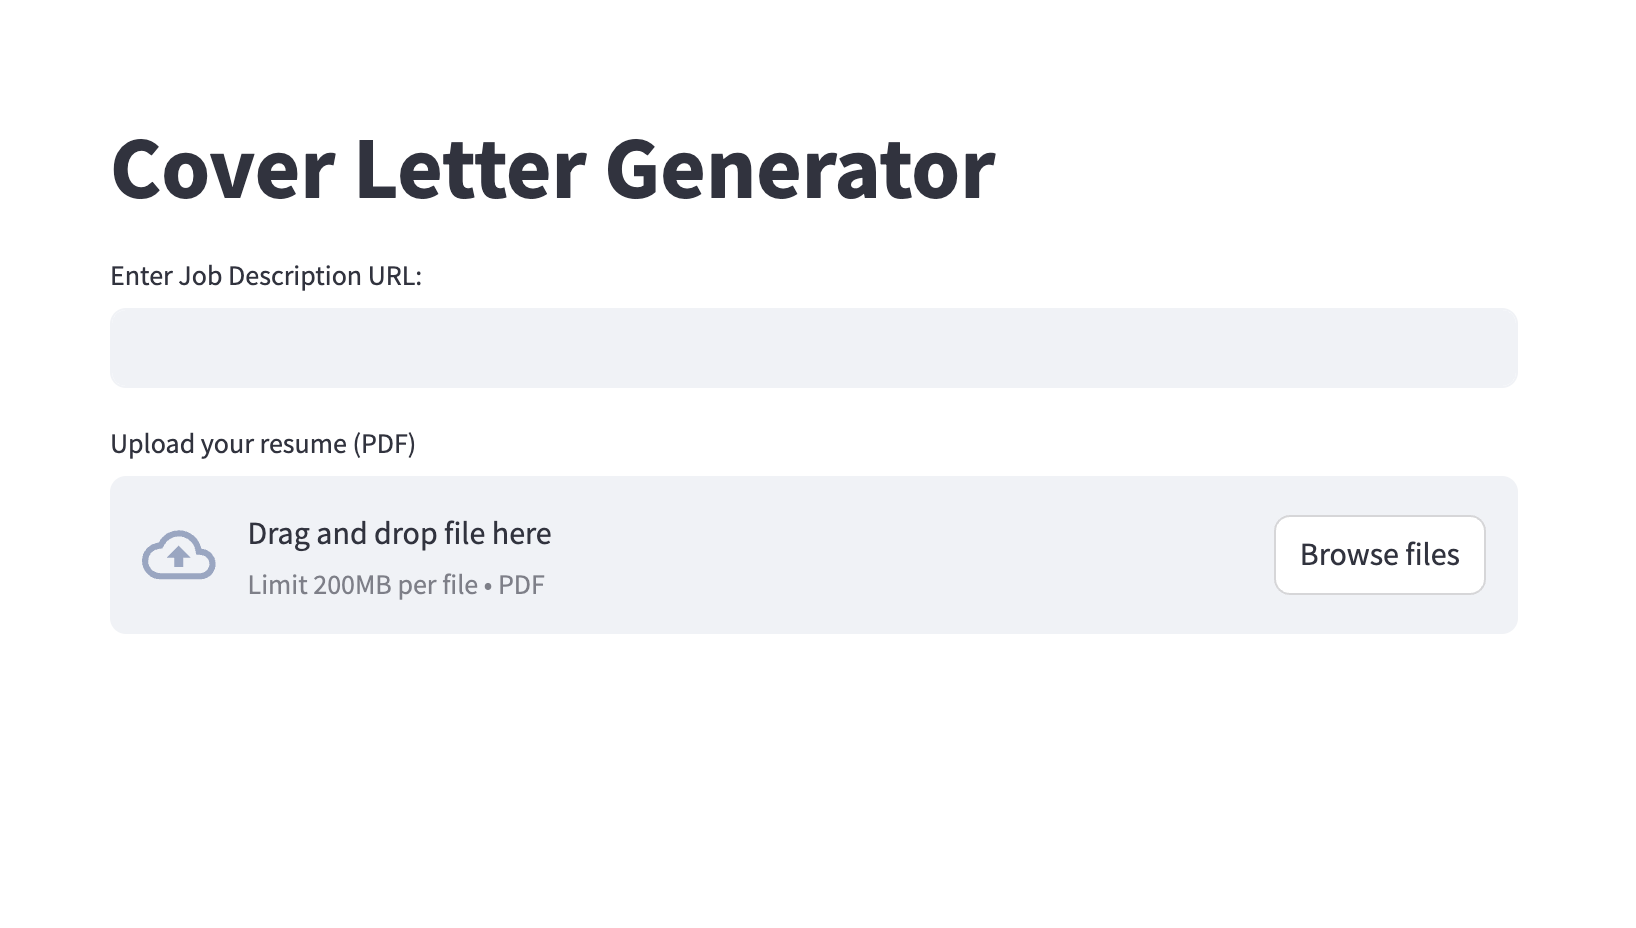Click the Cover Letter Generator heading
Image resolution: width=1636 pixels, height=928 pixels.
click(552, 170)
